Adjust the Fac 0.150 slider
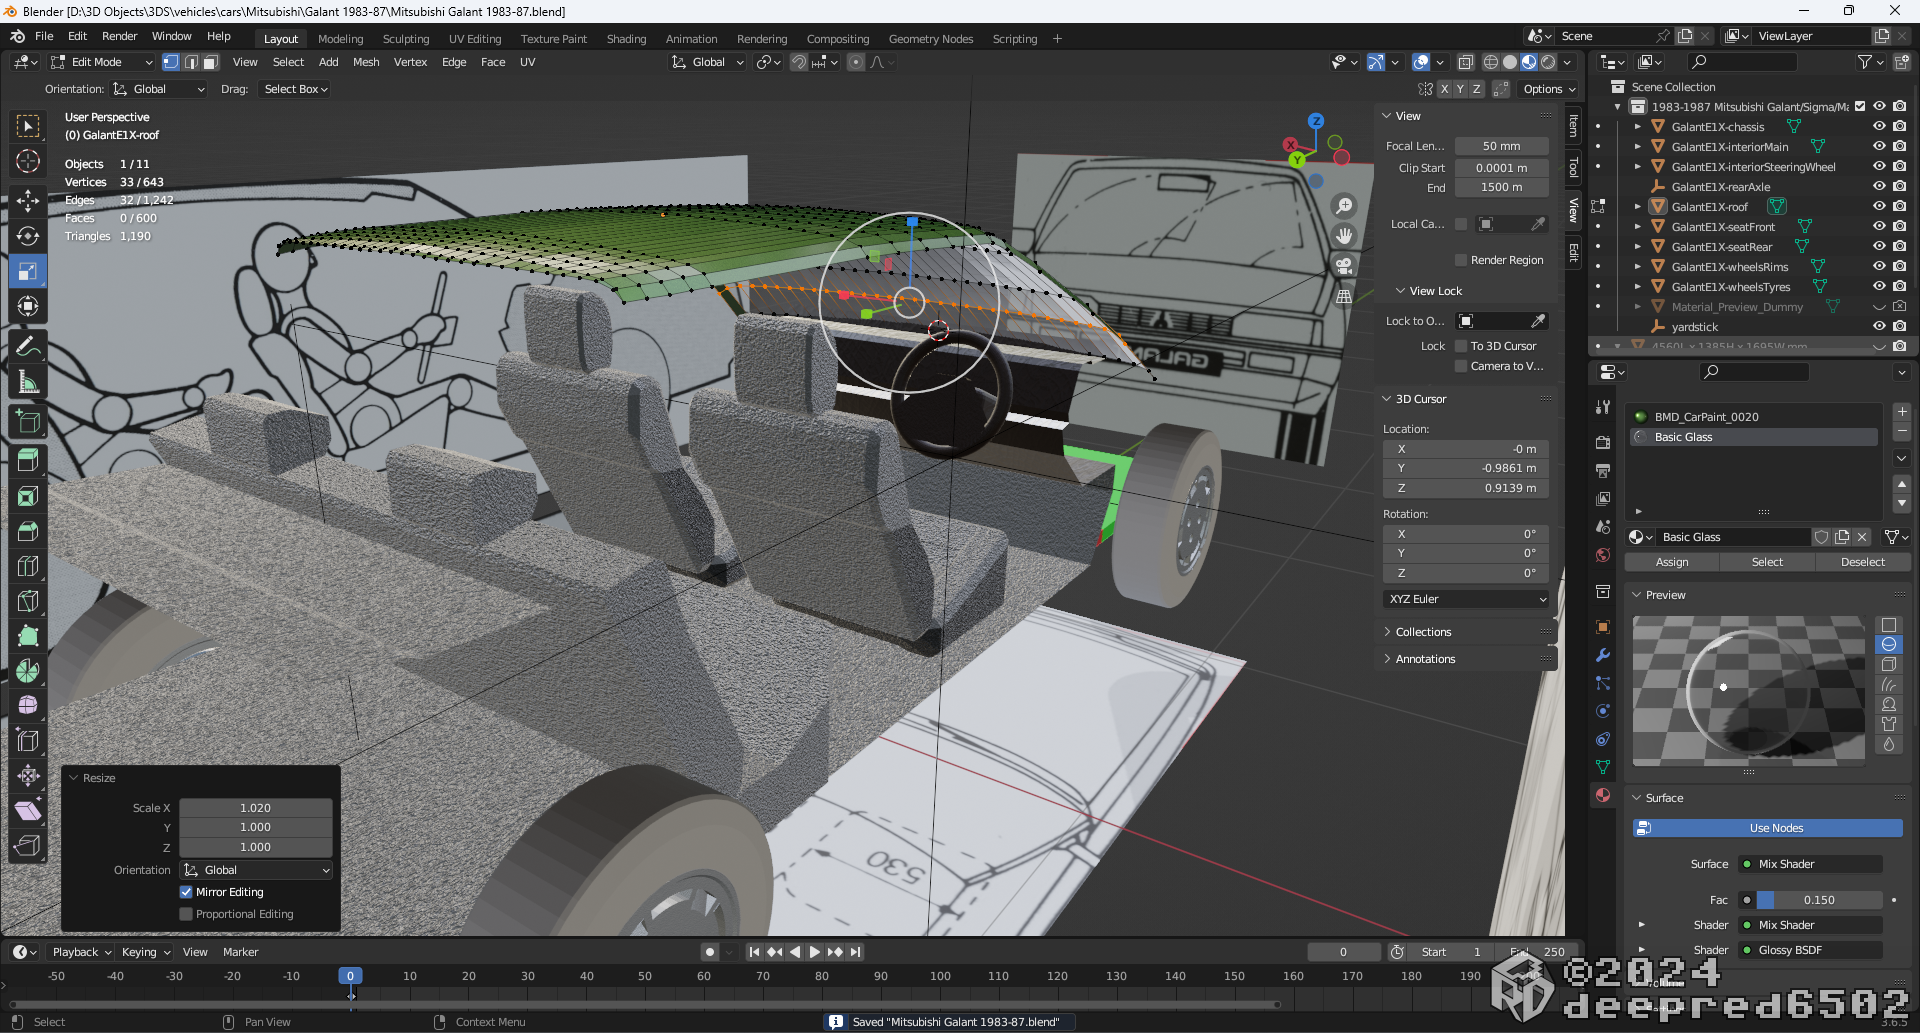This screenshot has width=1920, height=1033. coord(1819,900)
